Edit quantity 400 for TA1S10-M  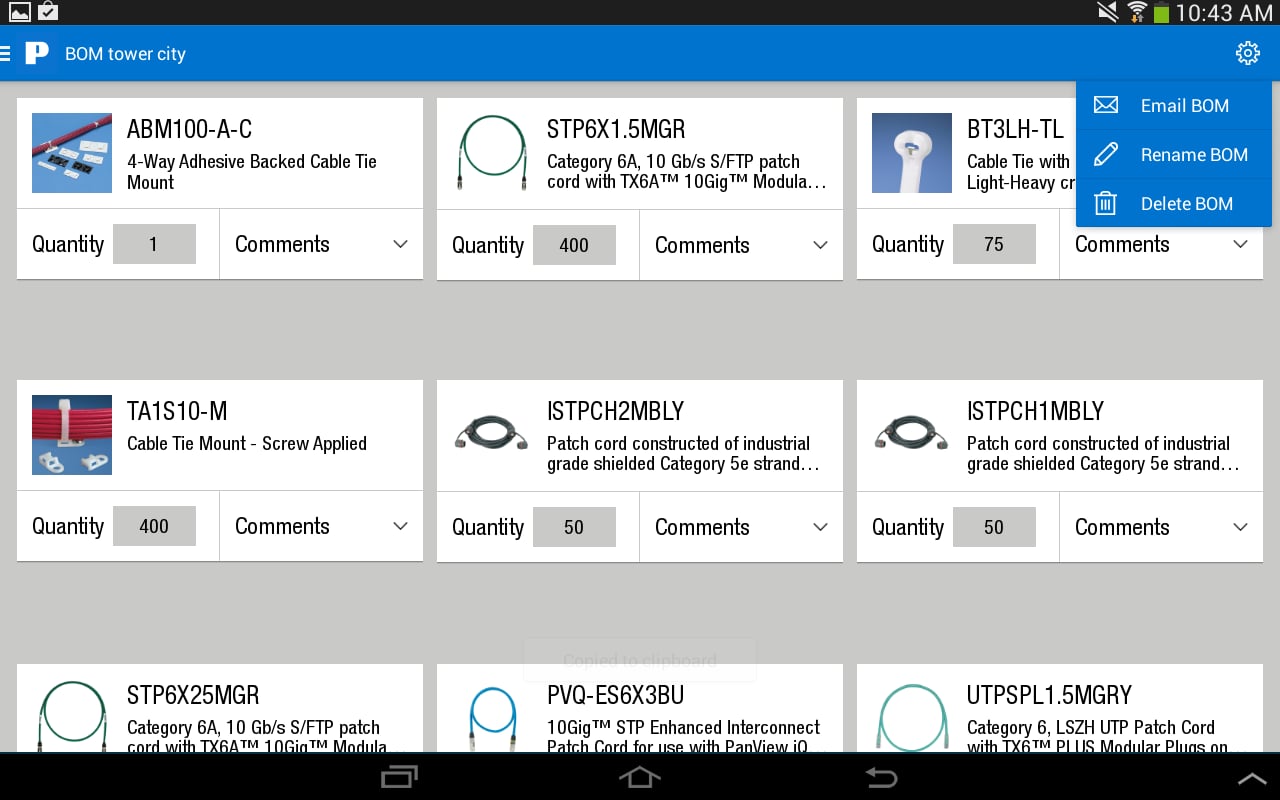click(x=154, y=526)
